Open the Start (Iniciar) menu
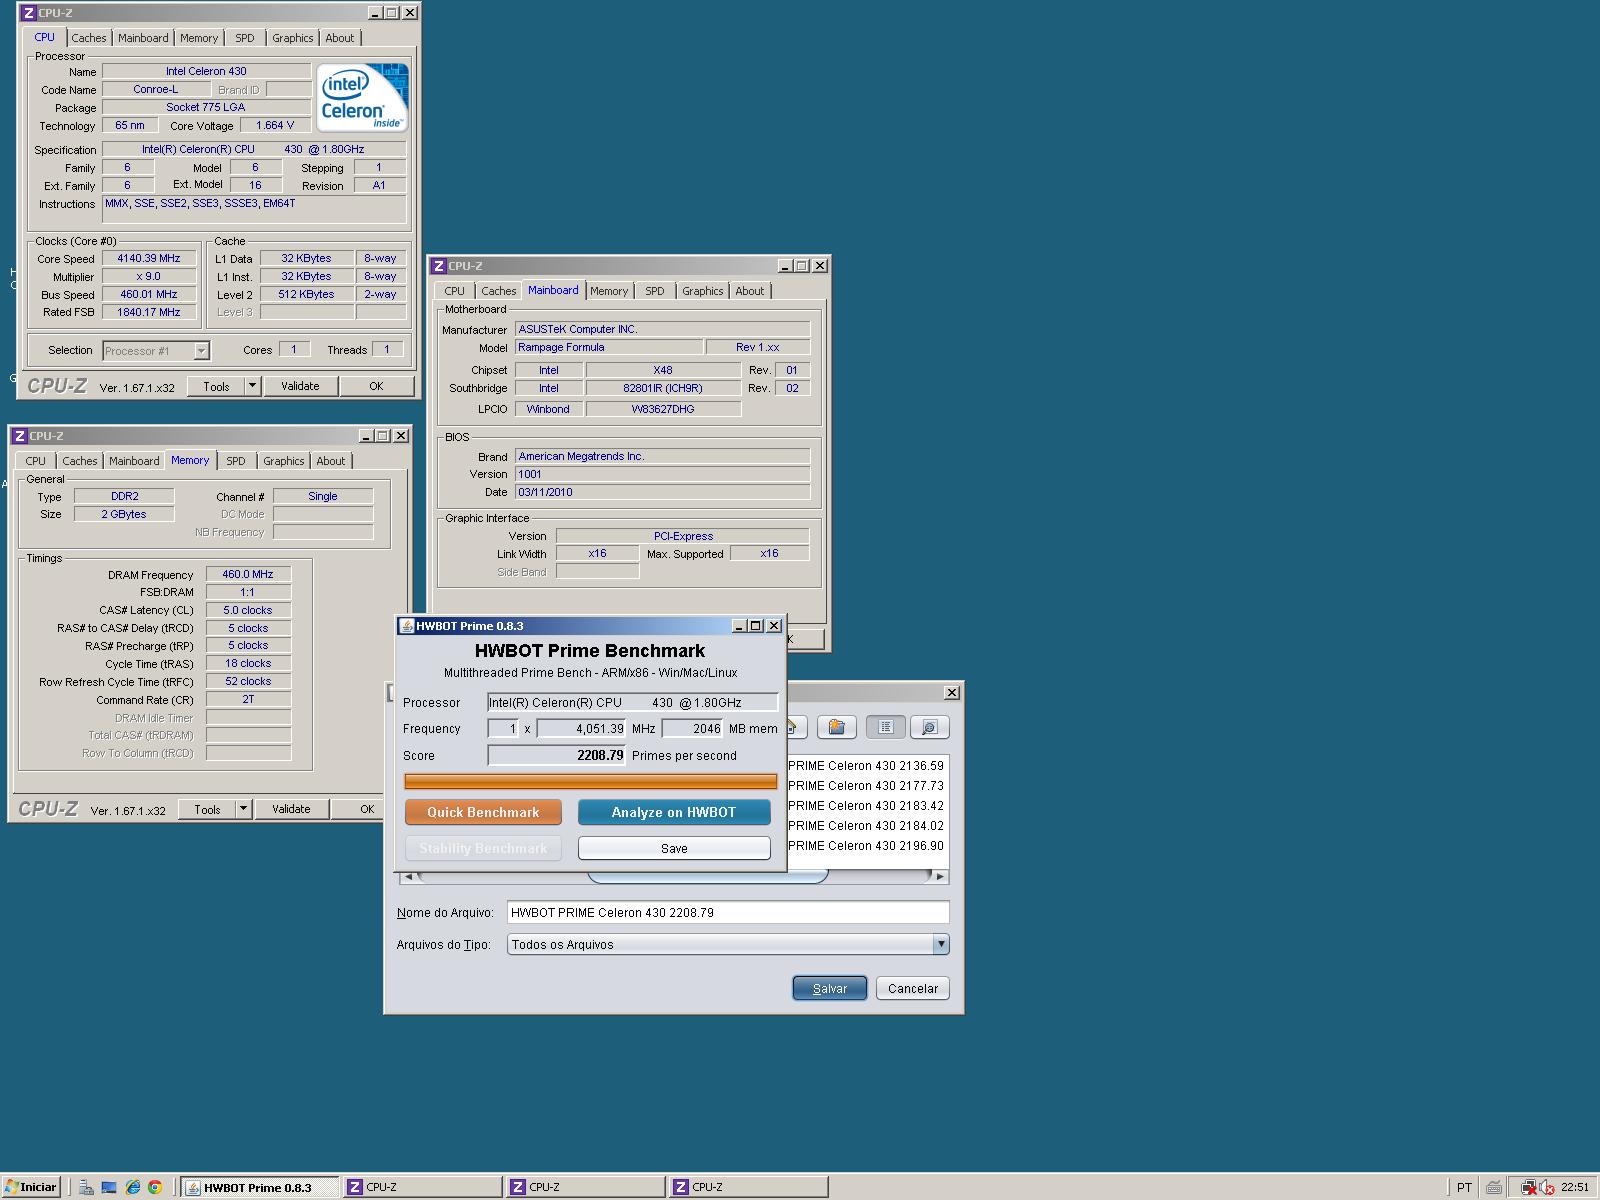Viewport: 1600px width, 1200px height. click(31, 1187)
